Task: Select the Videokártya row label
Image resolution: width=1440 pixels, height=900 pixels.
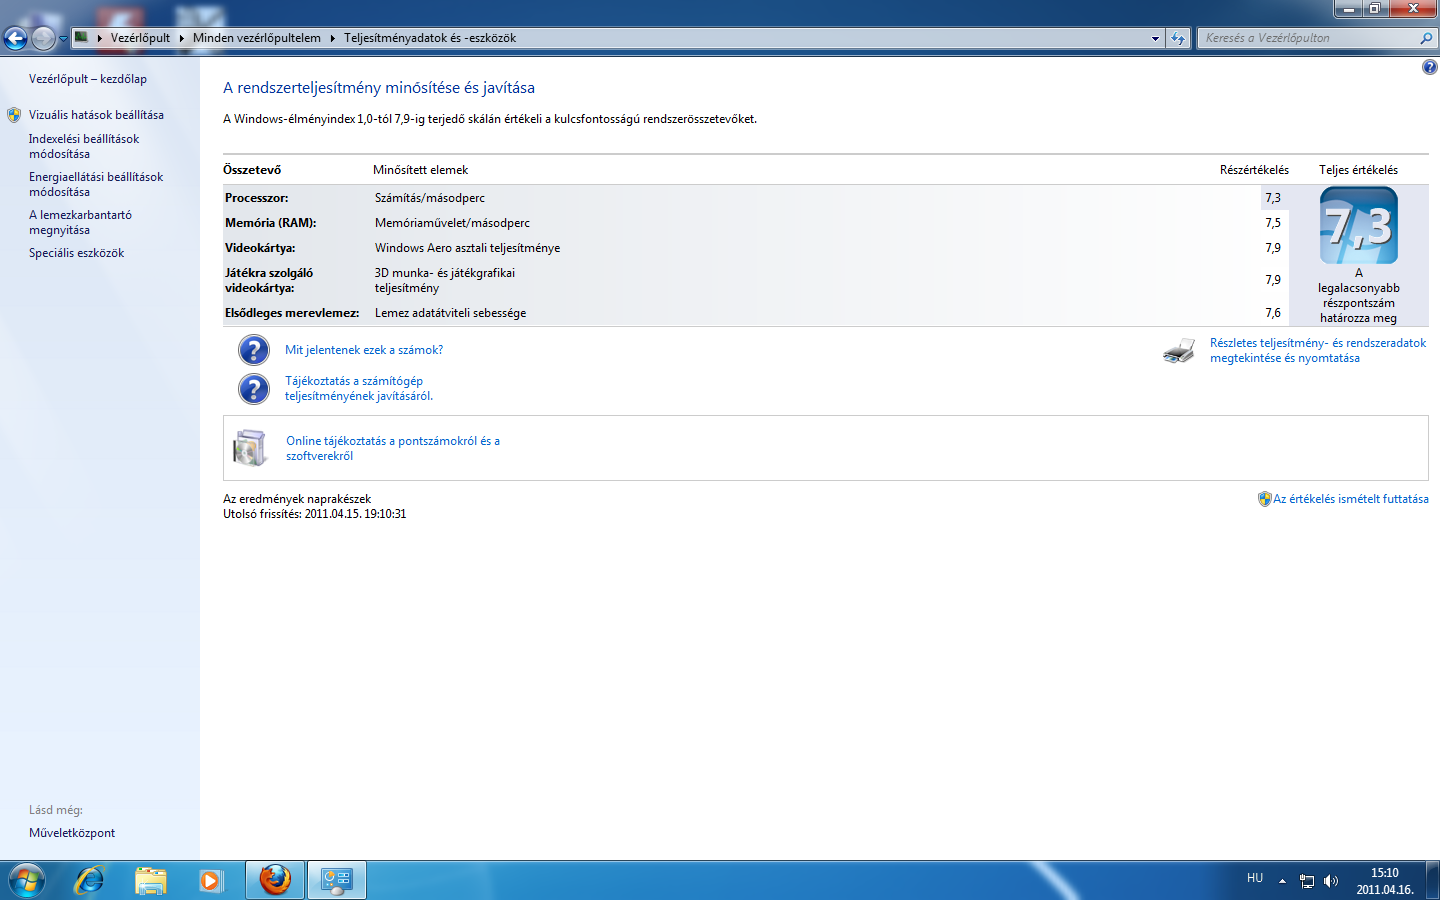Action: click(x=260, y=248)
